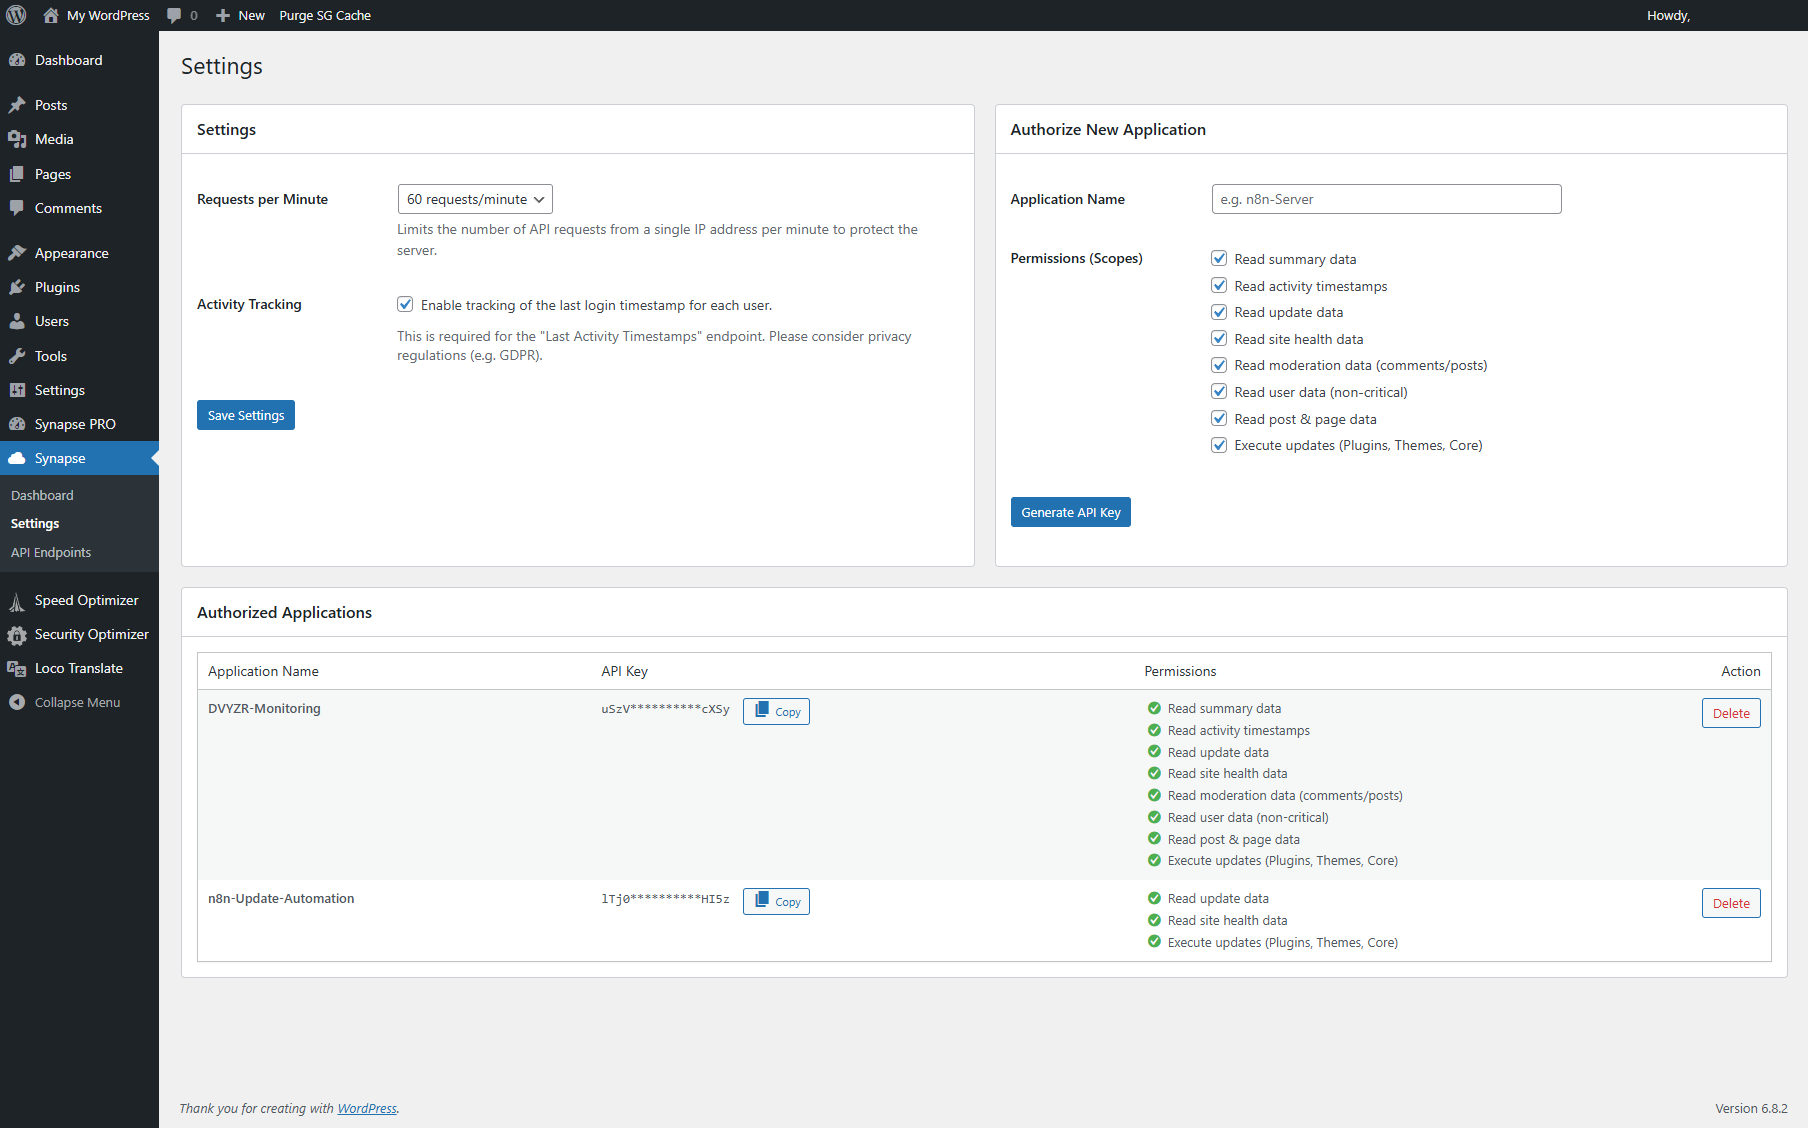Open the Requests per Minute dropdown
Image resolution: width=1808 pixels, height=1128 pixels.
(x=475, y=199)
